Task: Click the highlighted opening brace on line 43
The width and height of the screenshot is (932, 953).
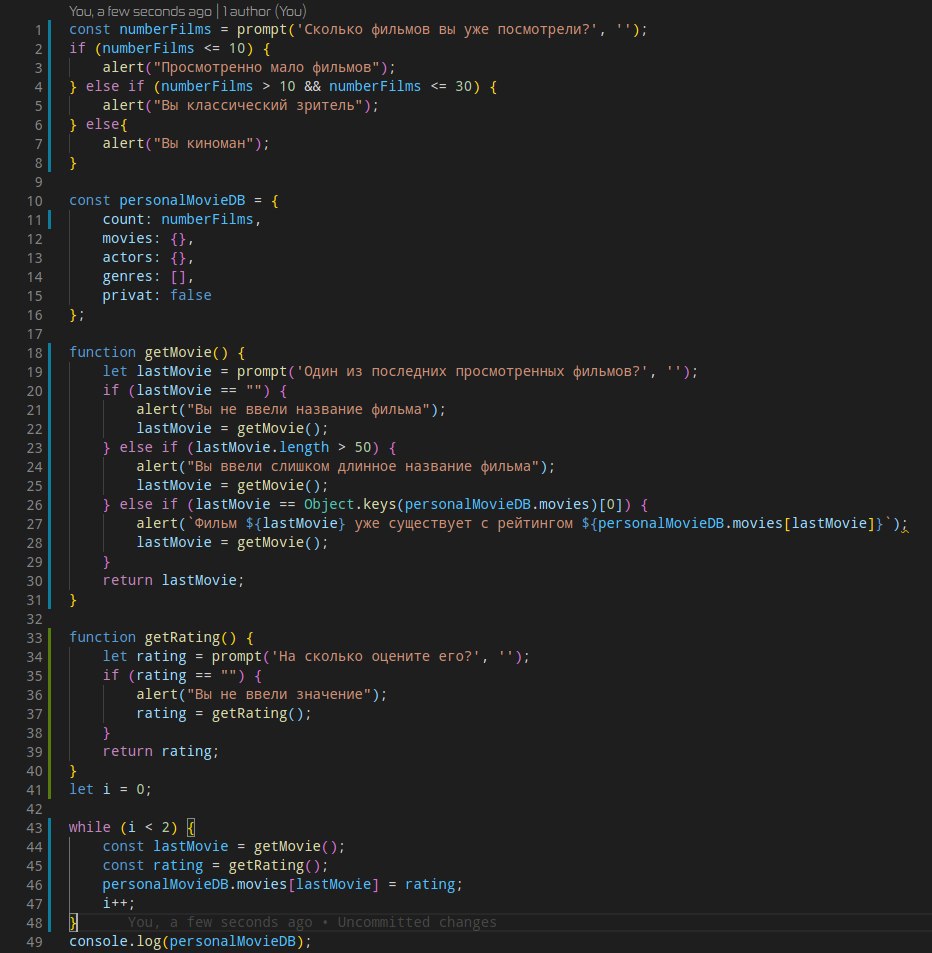Action: (191, 827)
